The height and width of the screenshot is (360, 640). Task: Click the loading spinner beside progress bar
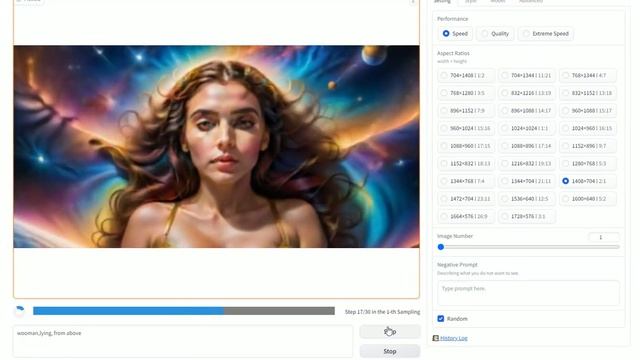20,311
